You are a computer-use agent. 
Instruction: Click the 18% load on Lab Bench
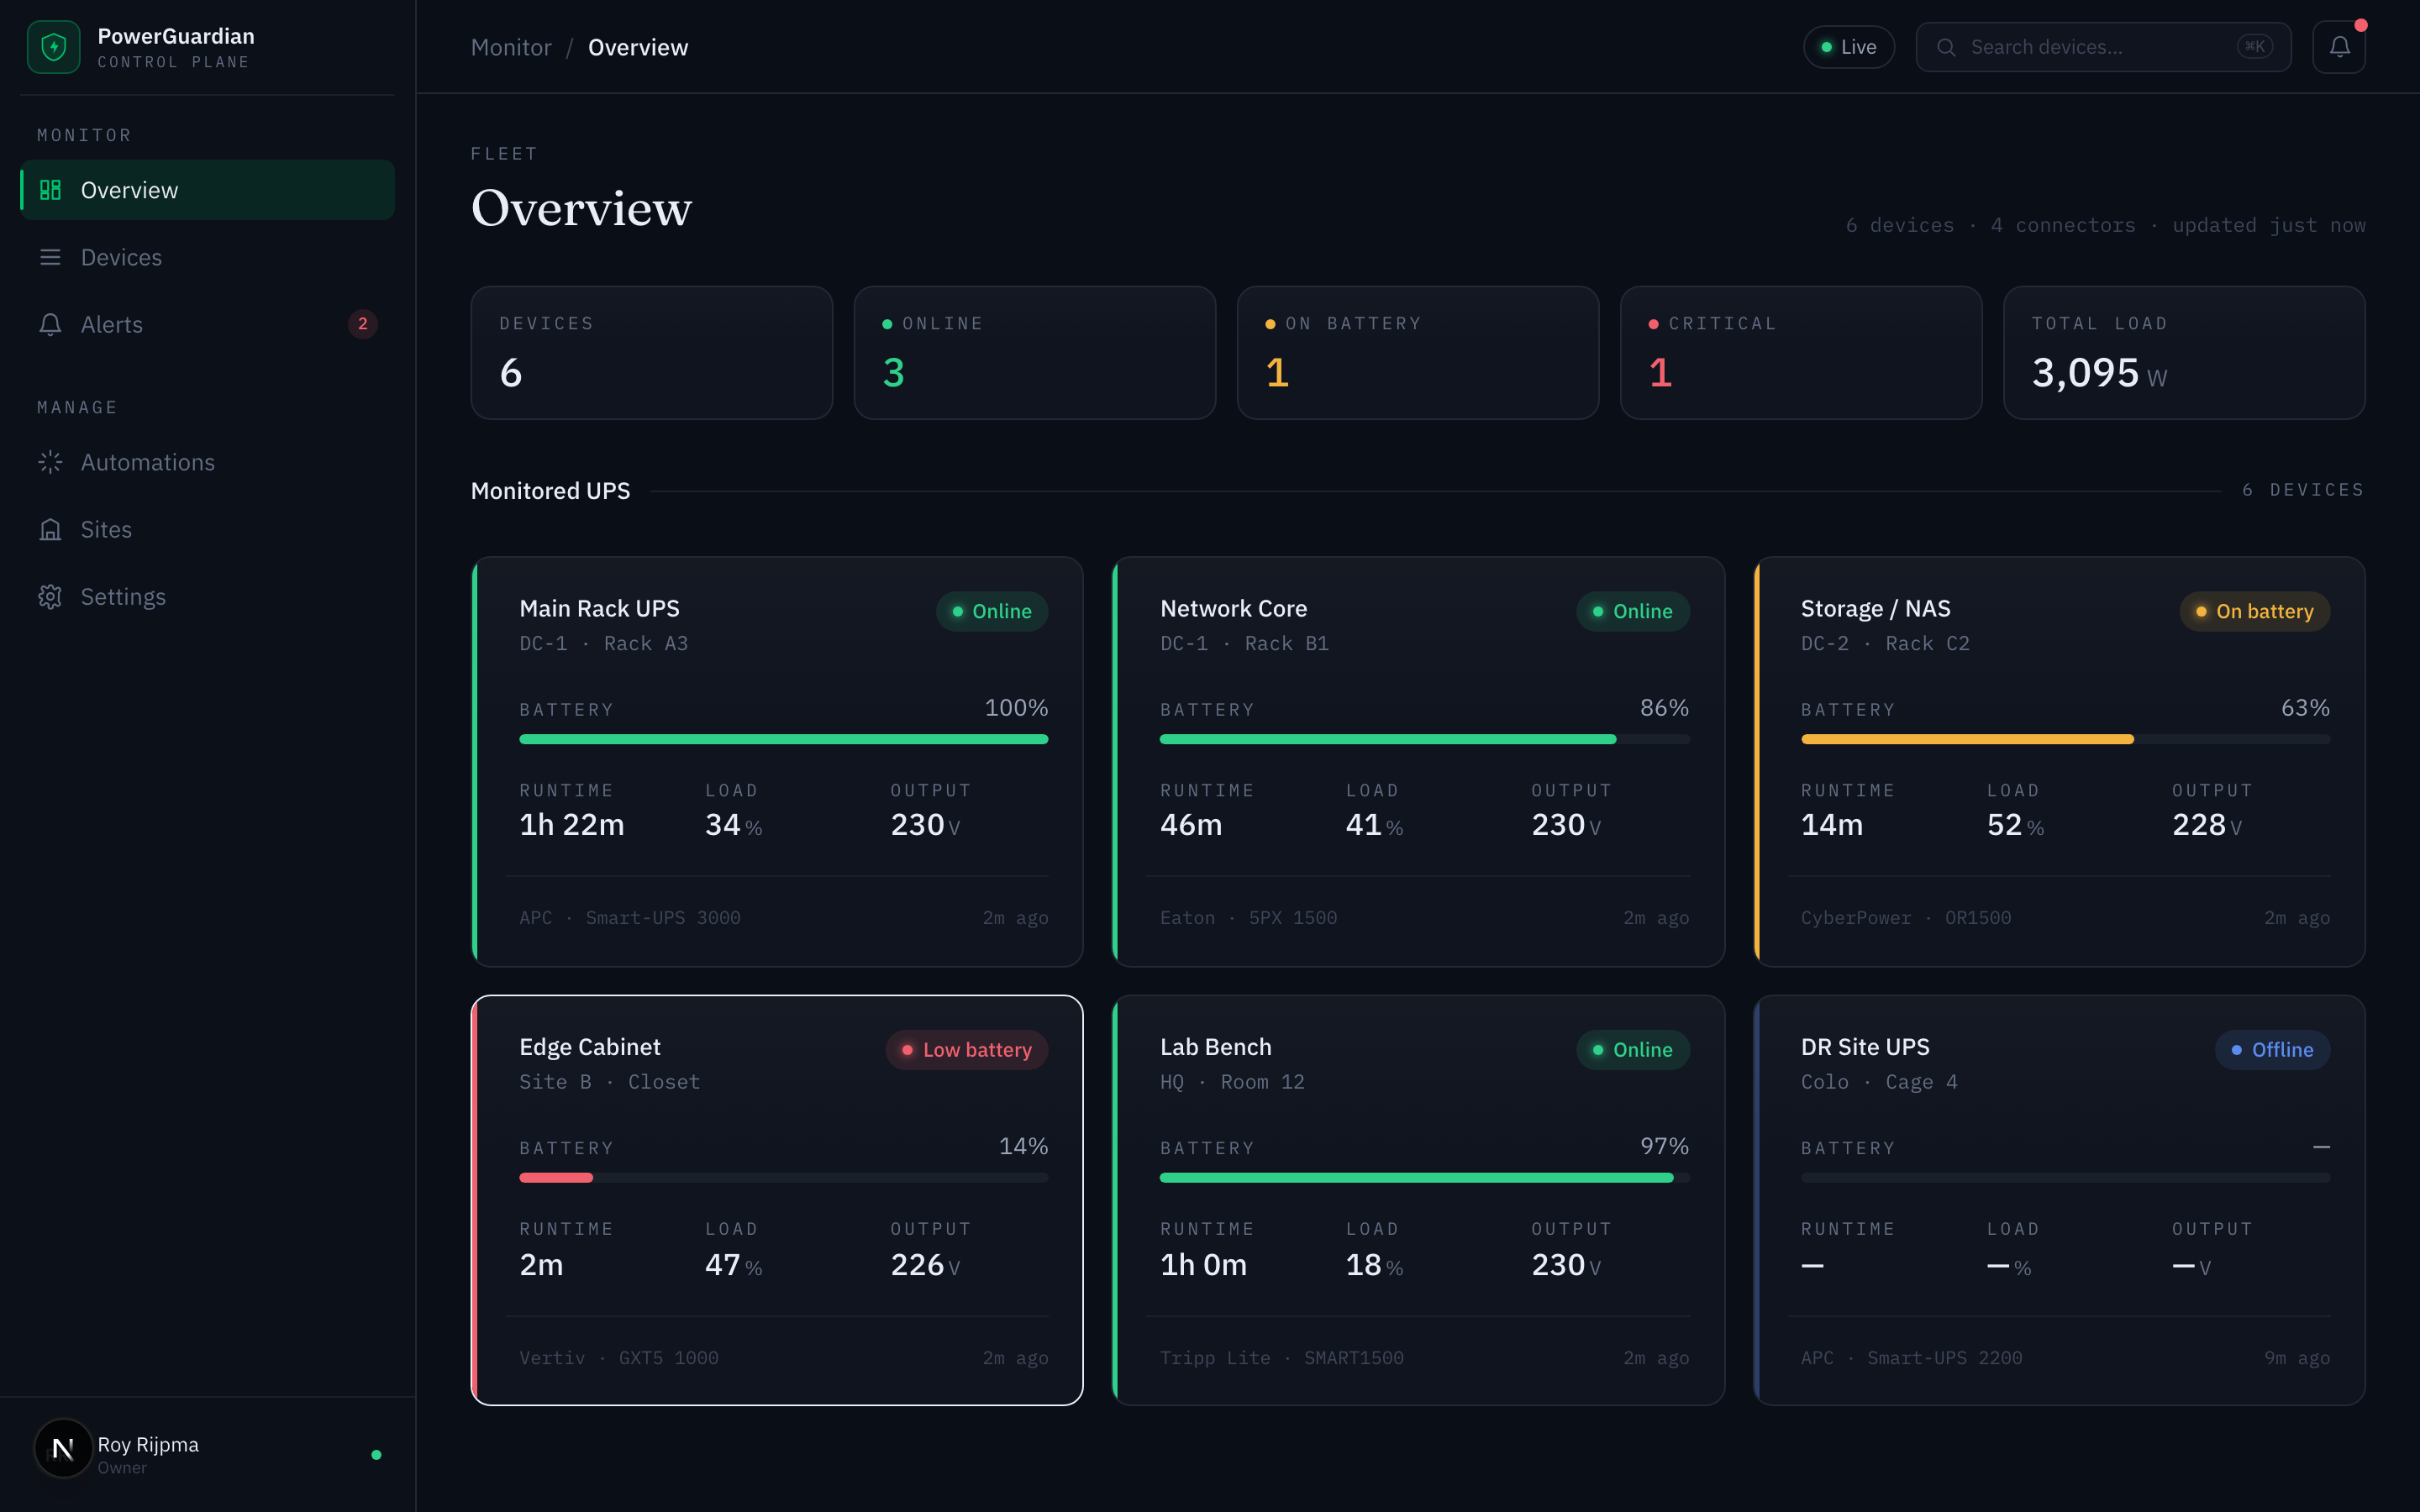point(1374,1265)
